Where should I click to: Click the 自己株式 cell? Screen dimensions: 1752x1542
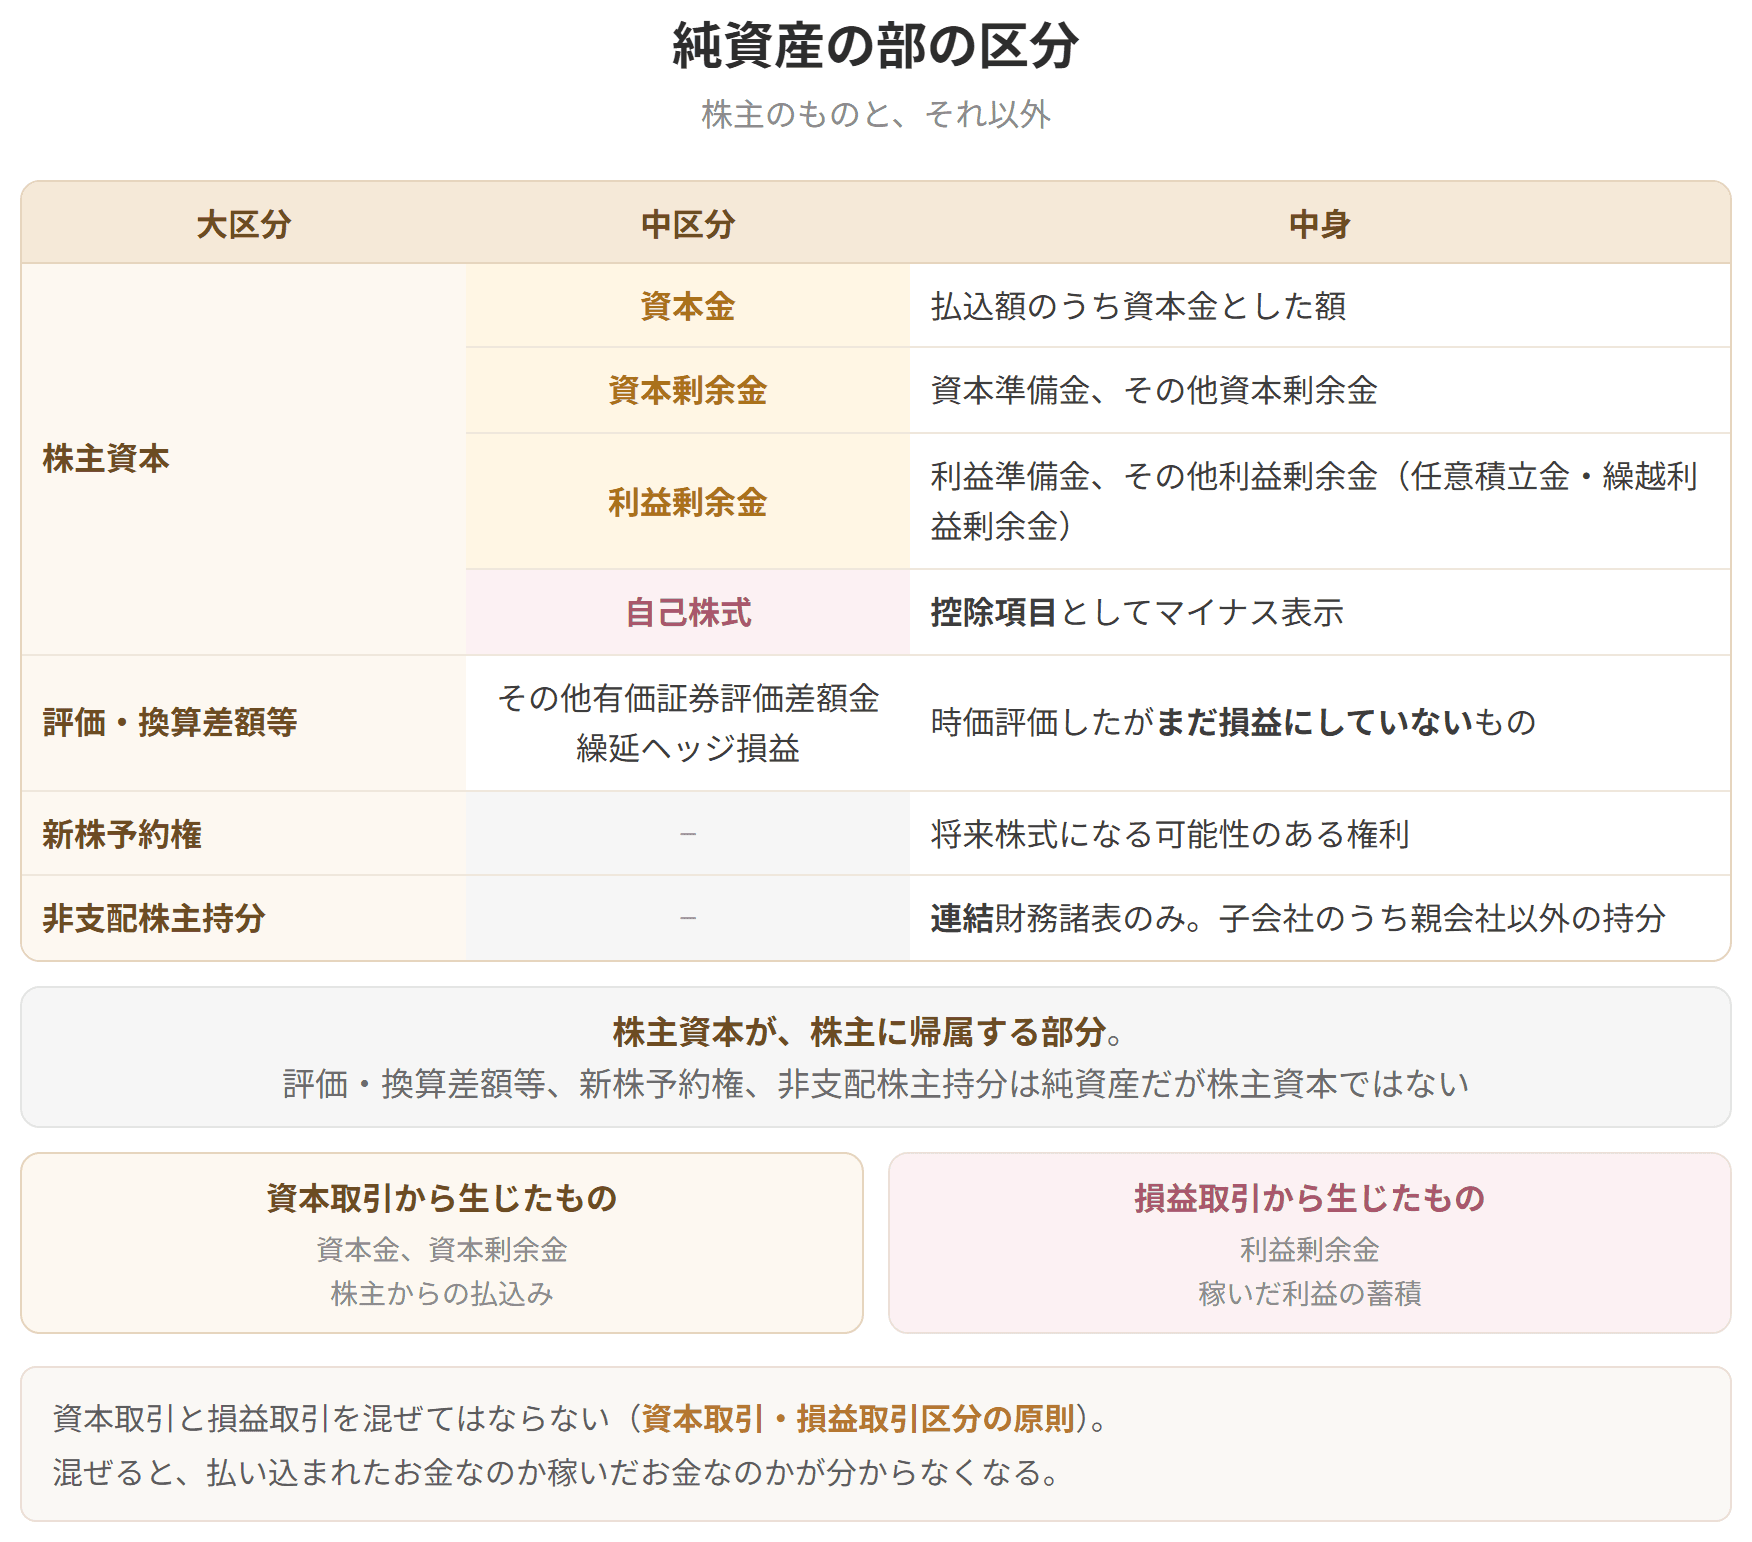click(x=688, y=613)
